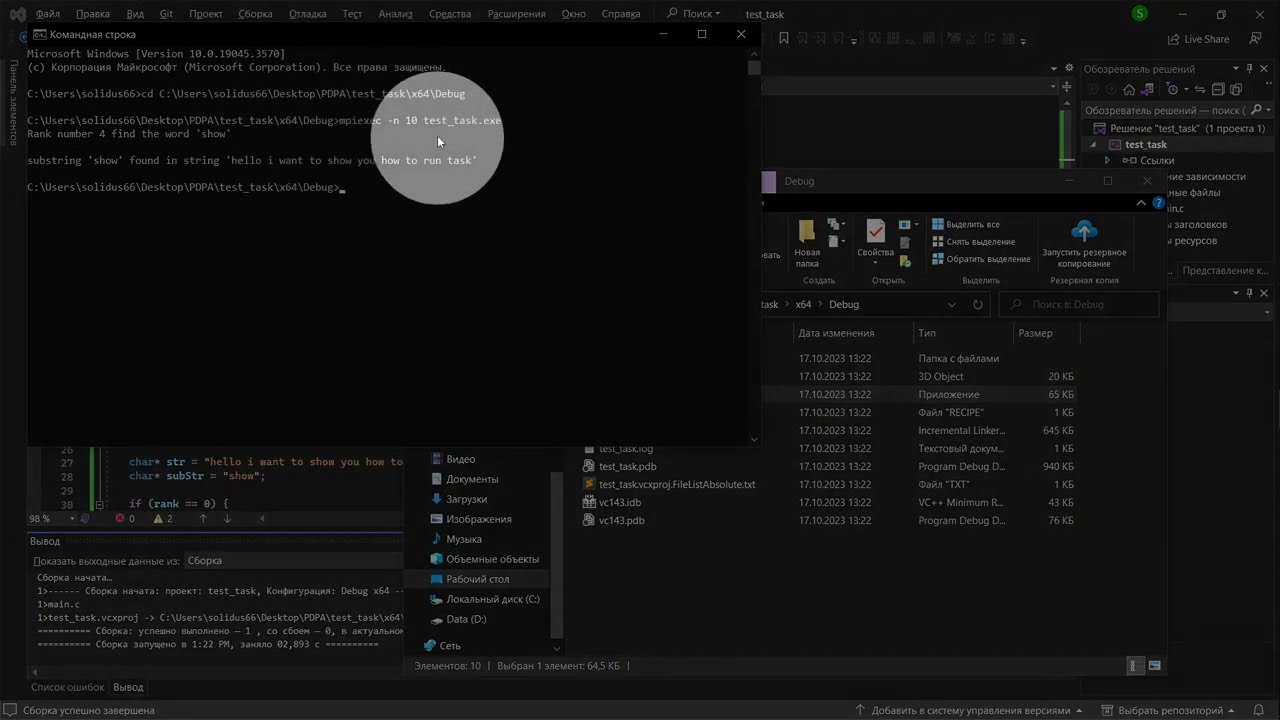Open Локальный диск (C:) in navigation pane
Image resolution: width=1280 pixels, height=720 pixels.
(x=492, y=599)
